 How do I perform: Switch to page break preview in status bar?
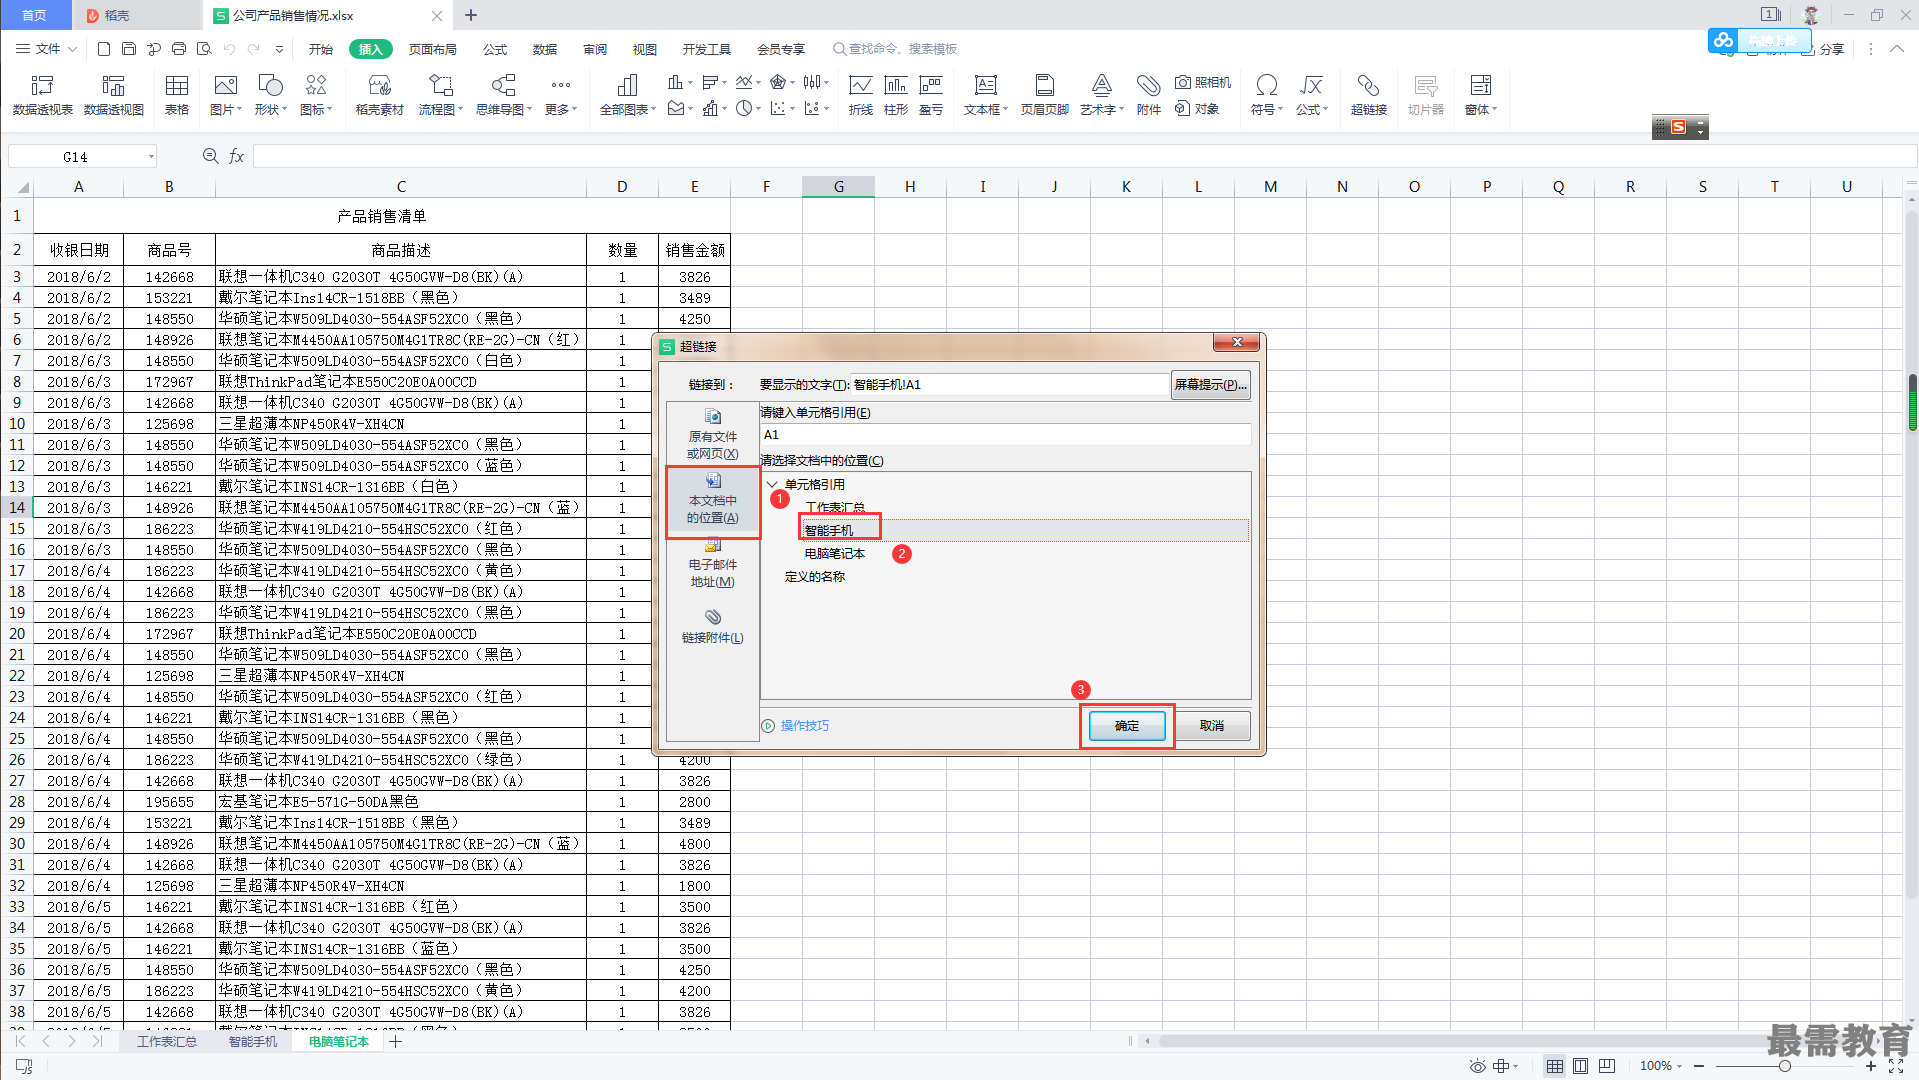(1606, 1066)
